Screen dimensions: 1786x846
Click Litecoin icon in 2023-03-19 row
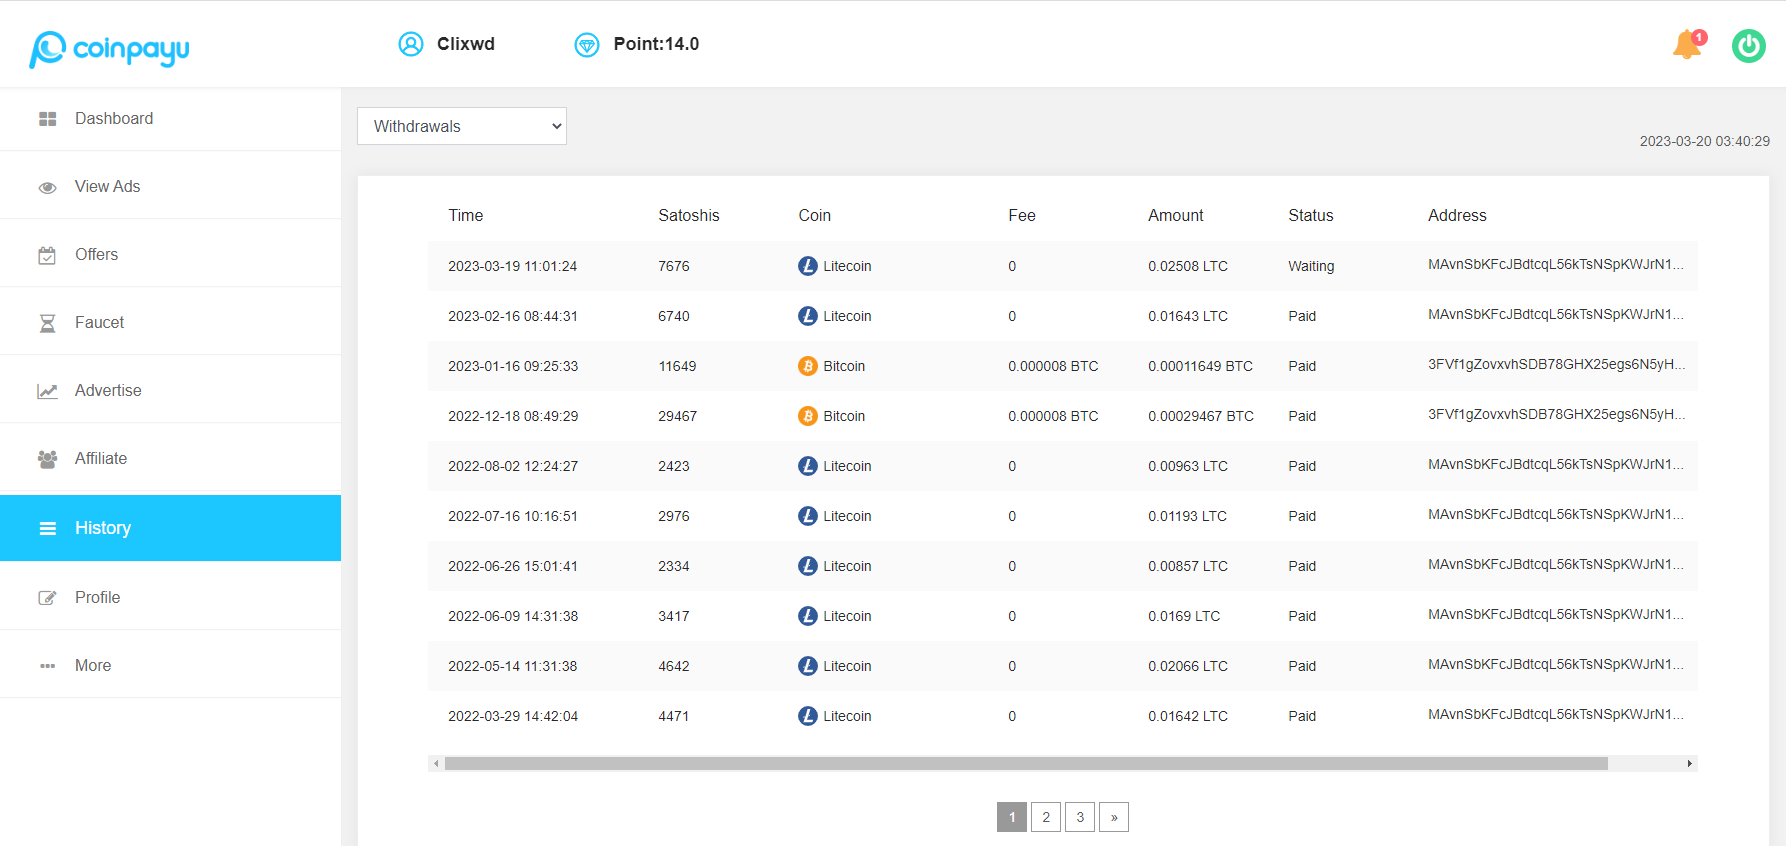click(x=808, y=266)
